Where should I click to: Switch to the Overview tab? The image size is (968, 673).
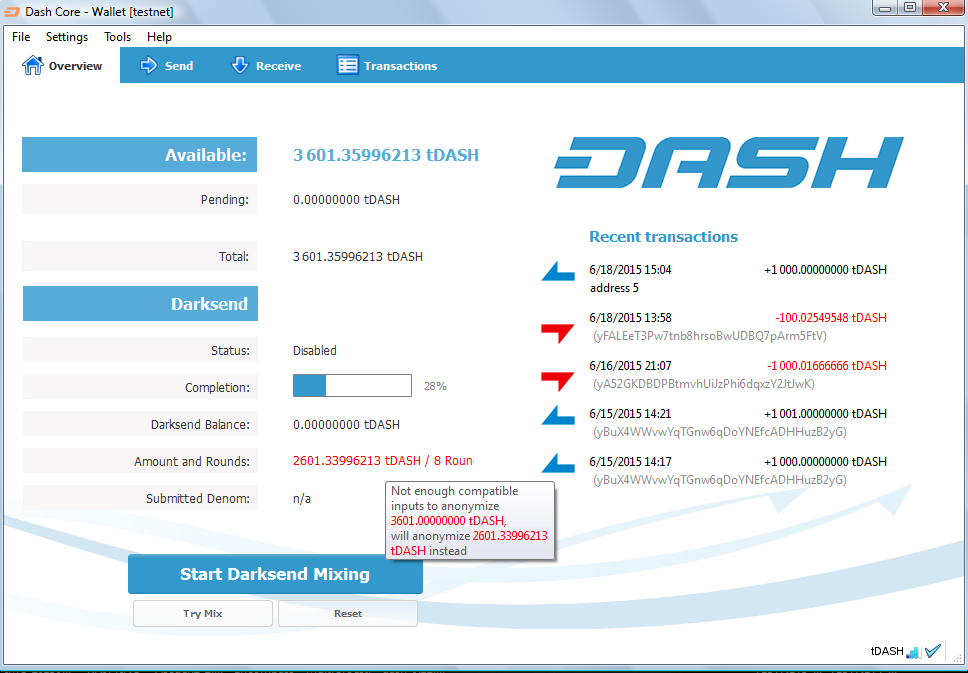pos(62,65)
